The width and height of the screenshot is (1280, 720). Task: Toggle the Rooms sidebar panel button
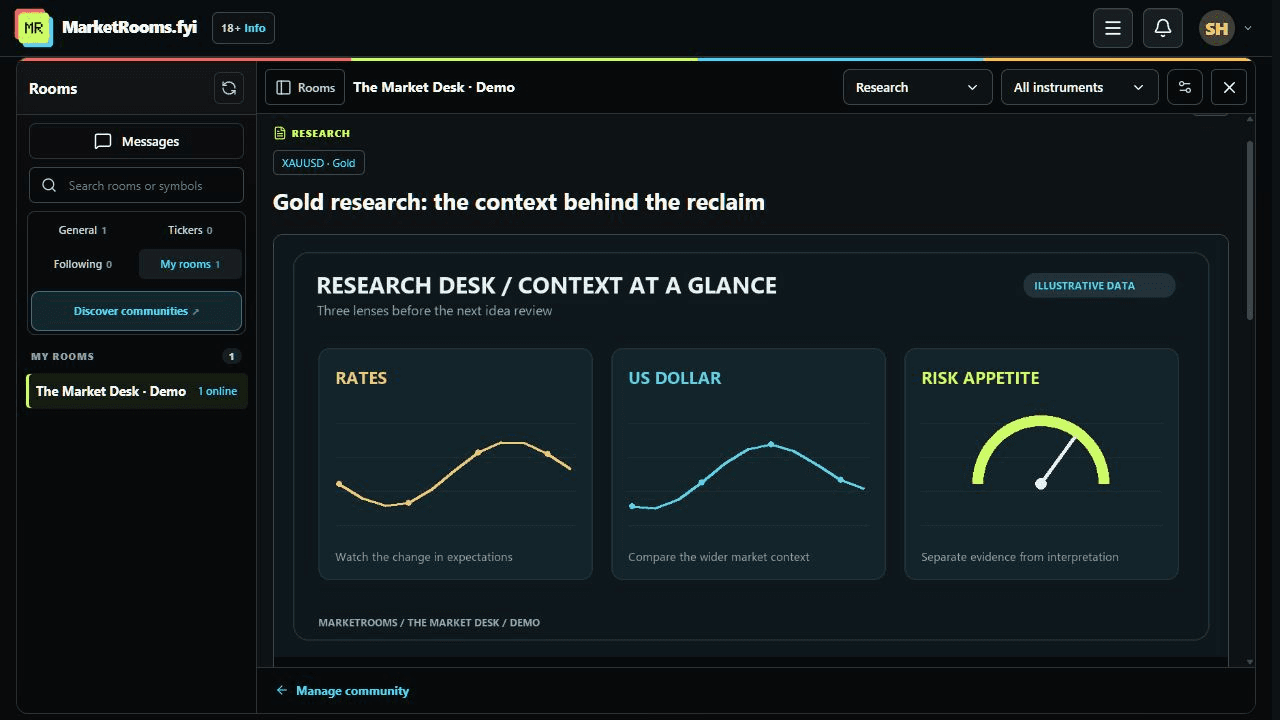[305, 87]
